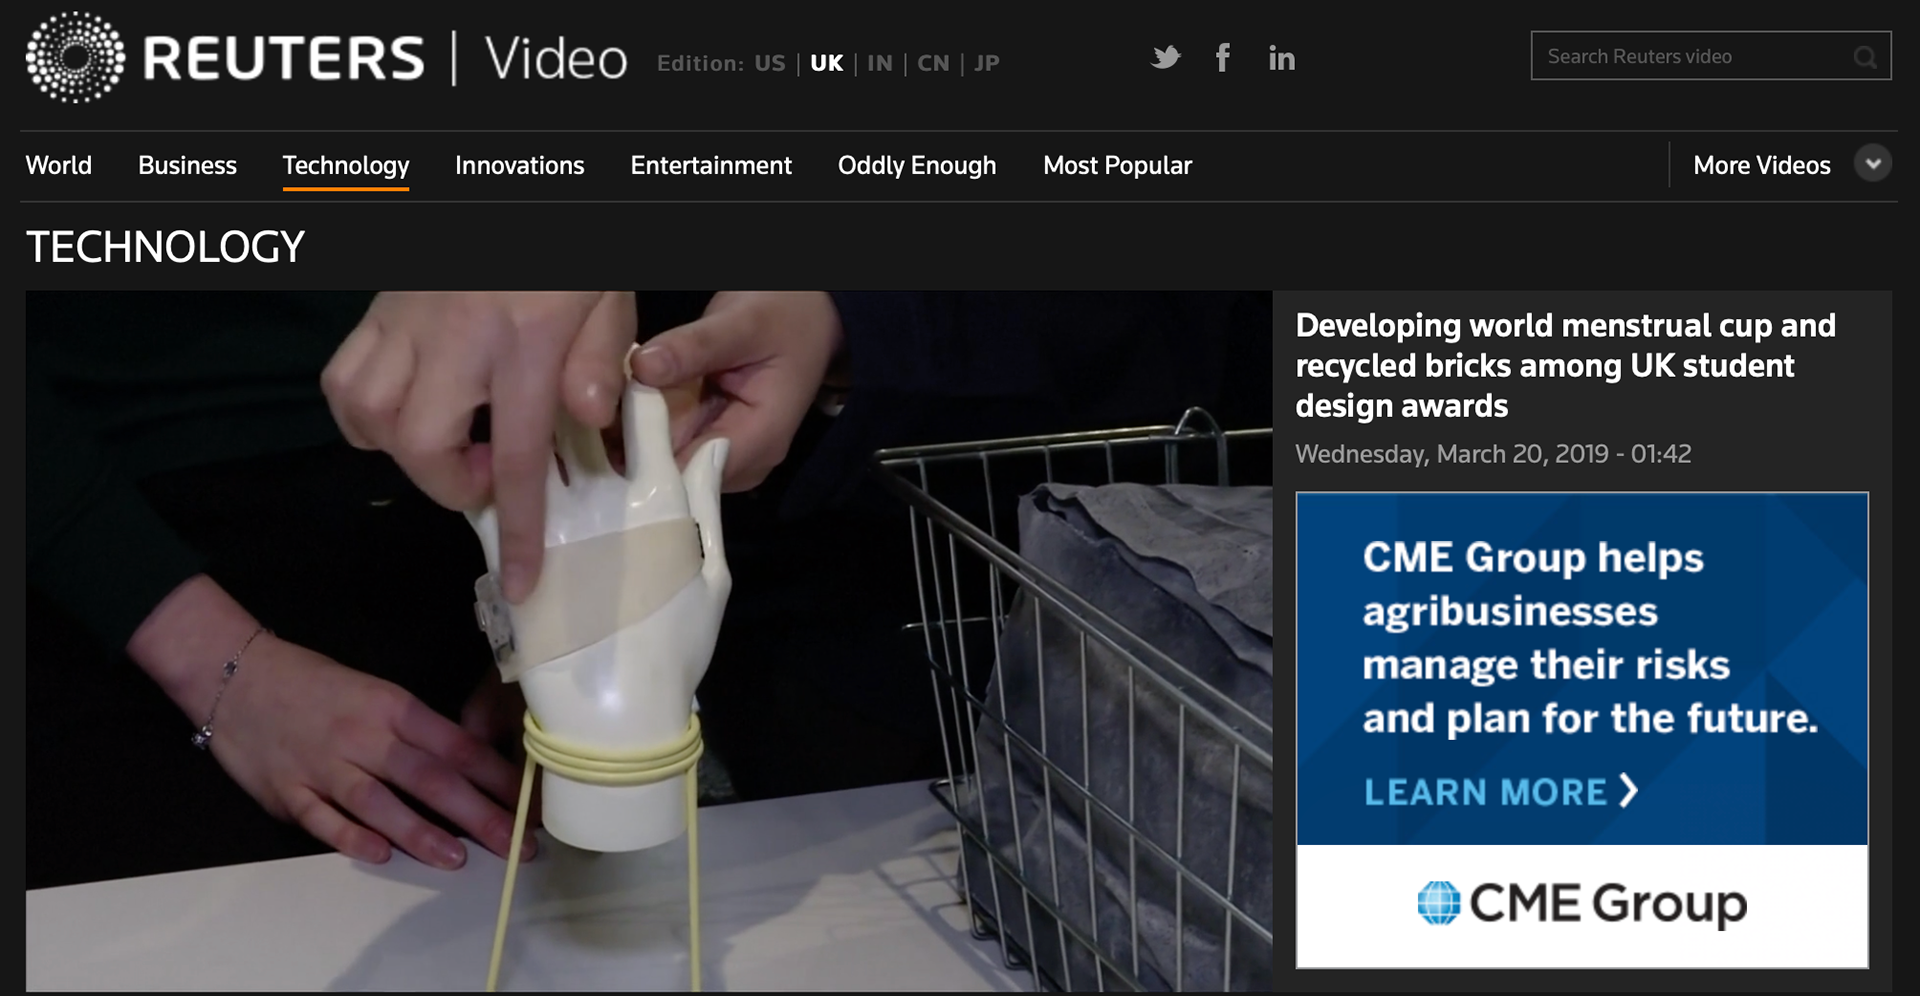
Task: Click the CME Group agribusinesses ad text
Action: pos(1590,637)
